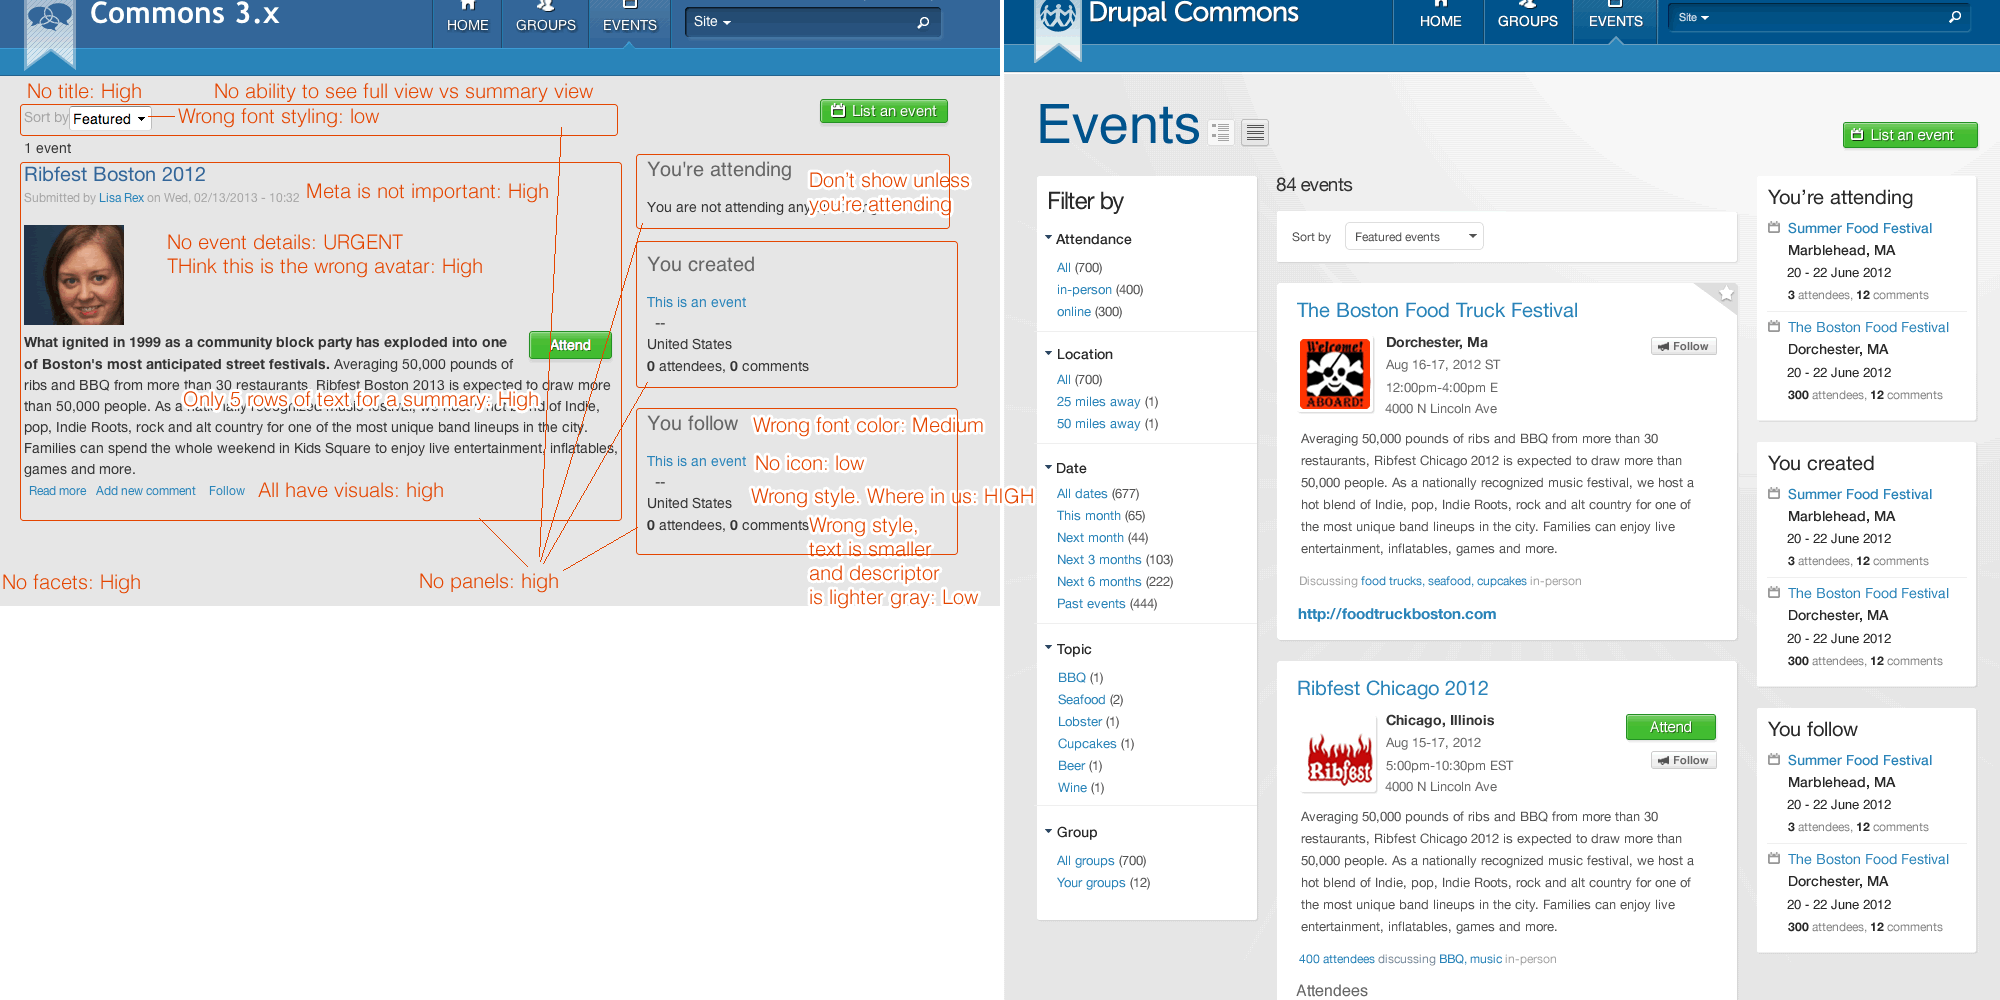The width and height of the screenshot is (2000, 1000).
Task: Click the search magnifier in the Site search bar
Action: coord(922,21)
